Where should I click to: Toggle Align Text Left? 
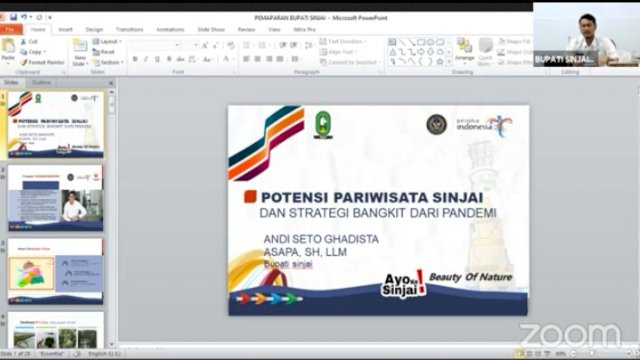(x=246, y=59)
